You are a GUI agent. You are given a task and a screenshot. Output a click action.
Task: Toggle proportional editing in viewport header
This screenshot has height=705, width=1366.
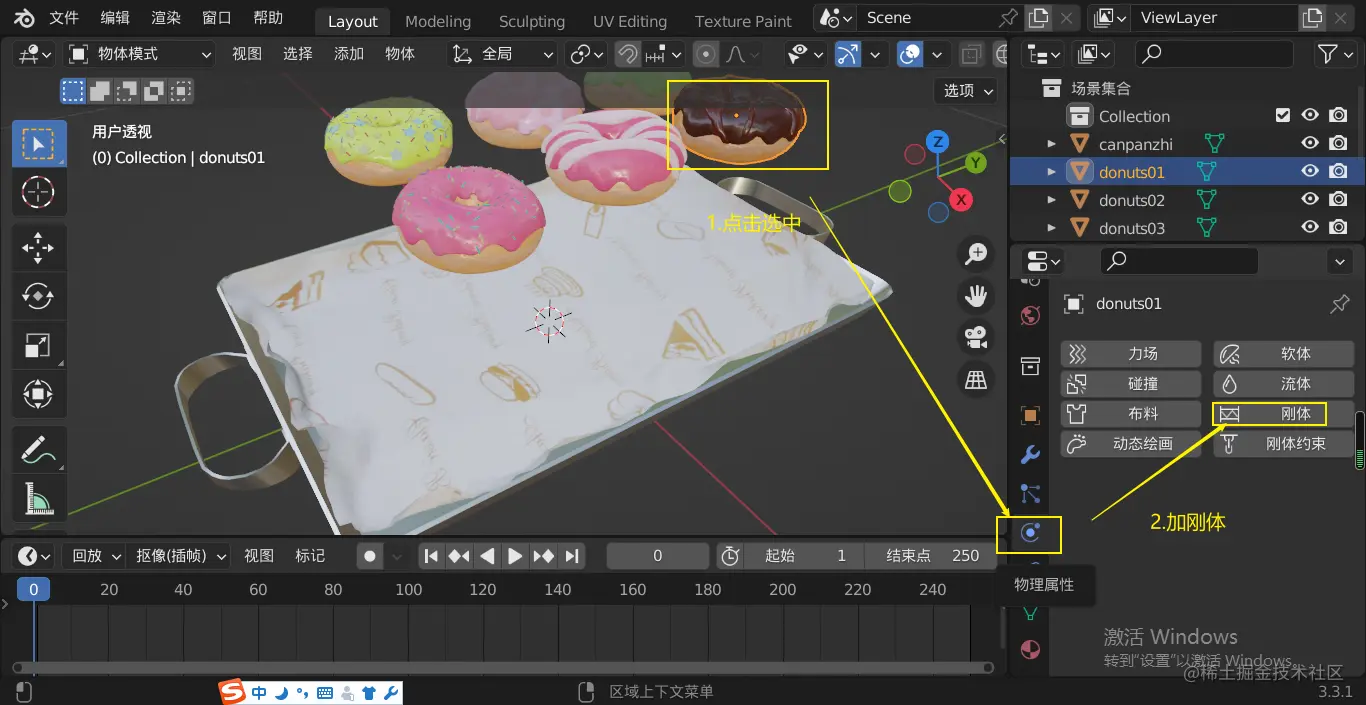[x=706, y=54]
